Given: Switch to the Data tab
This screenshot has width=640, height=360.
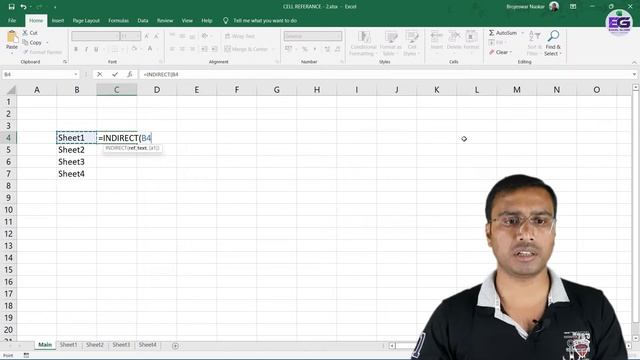Looking at the screenshot, I should click(x=143, y=20).
